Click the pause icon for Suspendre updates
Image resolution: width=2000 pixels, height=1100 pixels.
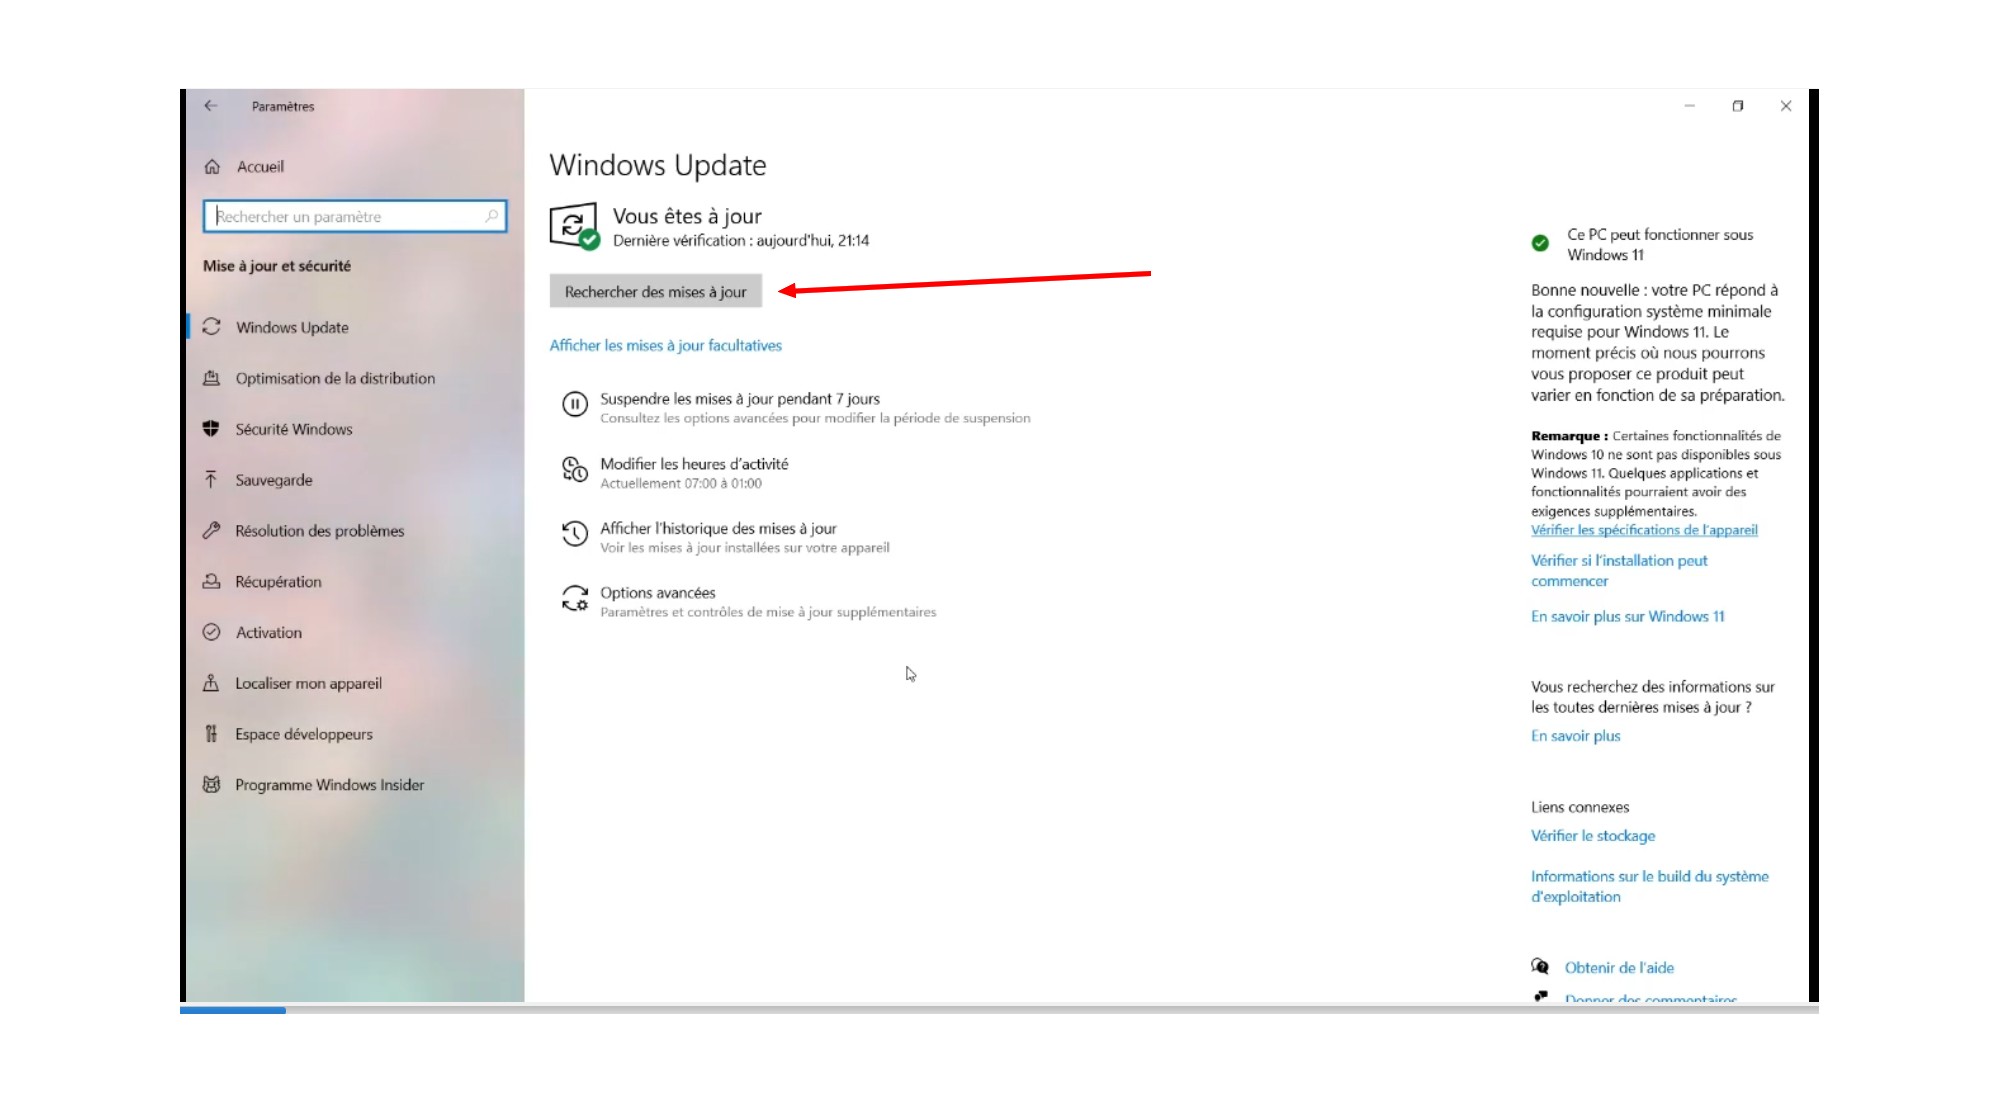[x=575, y=404]
